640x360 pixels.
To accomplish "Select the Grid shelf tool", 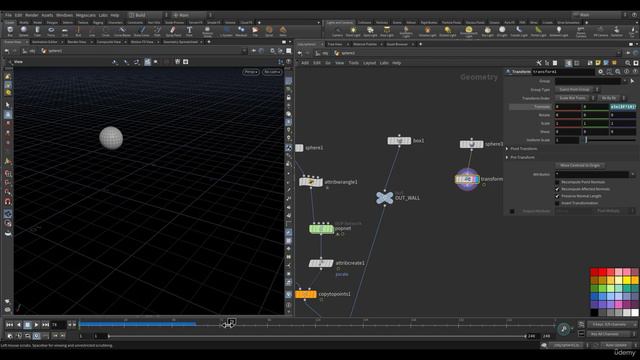I will tap(64, 31).
